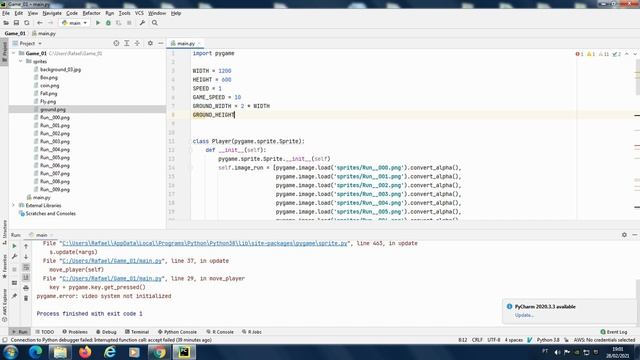Image resolution: width=640 pixels, height=360 pixels.
Task: Click the Locate opened file target icon
Action: coord(116,43)
